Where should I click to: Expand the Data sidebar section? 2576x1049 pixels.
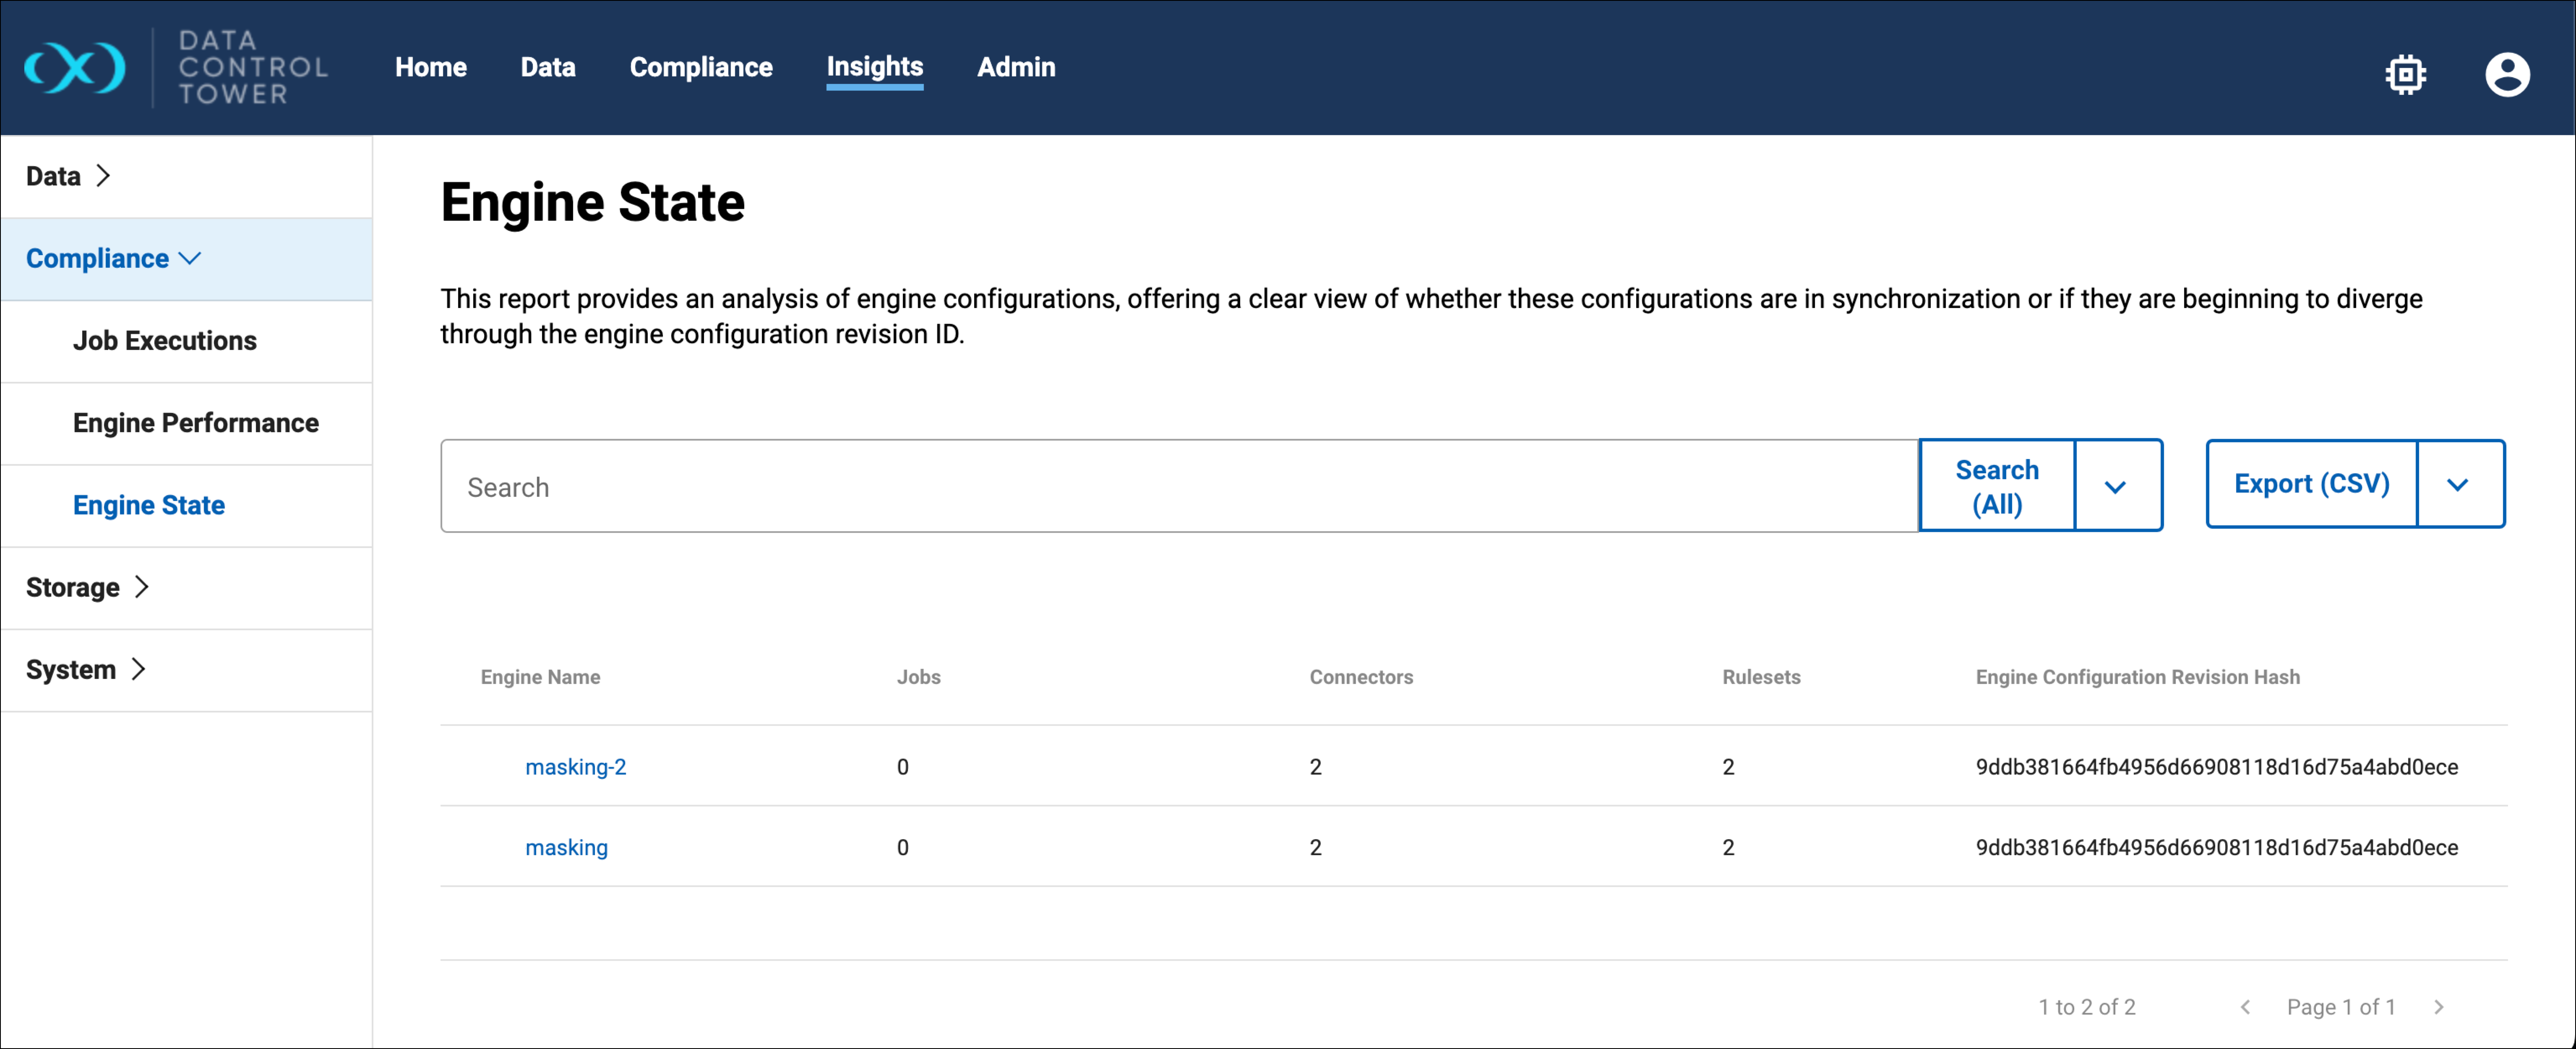click(68, 176)
